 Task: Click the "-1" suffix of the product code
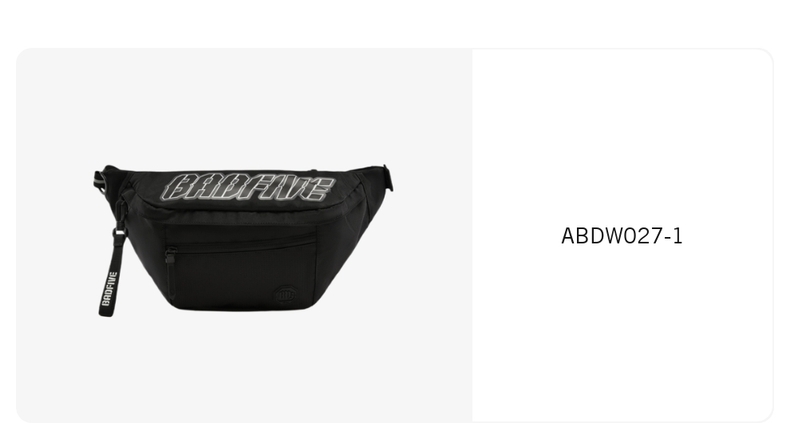pyautogui.click(x=674, y=236)
